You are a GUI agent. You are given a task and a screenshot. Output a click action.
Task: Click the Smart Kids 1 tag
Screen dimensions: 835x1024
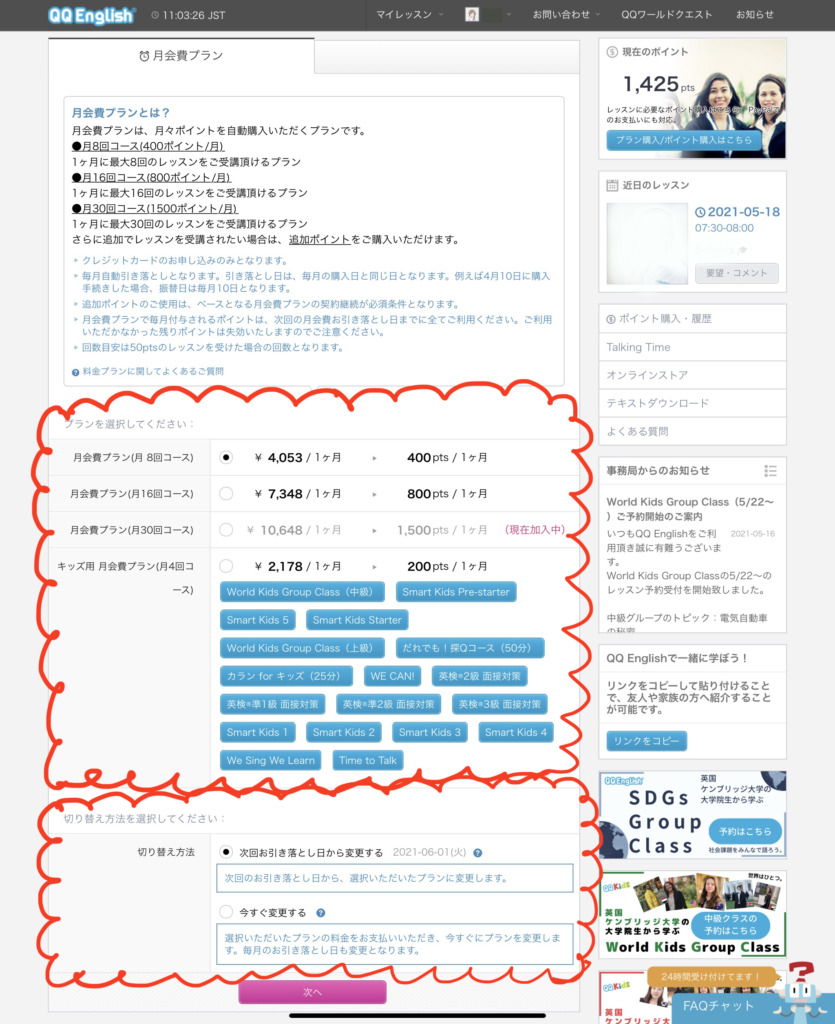(x=257, y=733)
